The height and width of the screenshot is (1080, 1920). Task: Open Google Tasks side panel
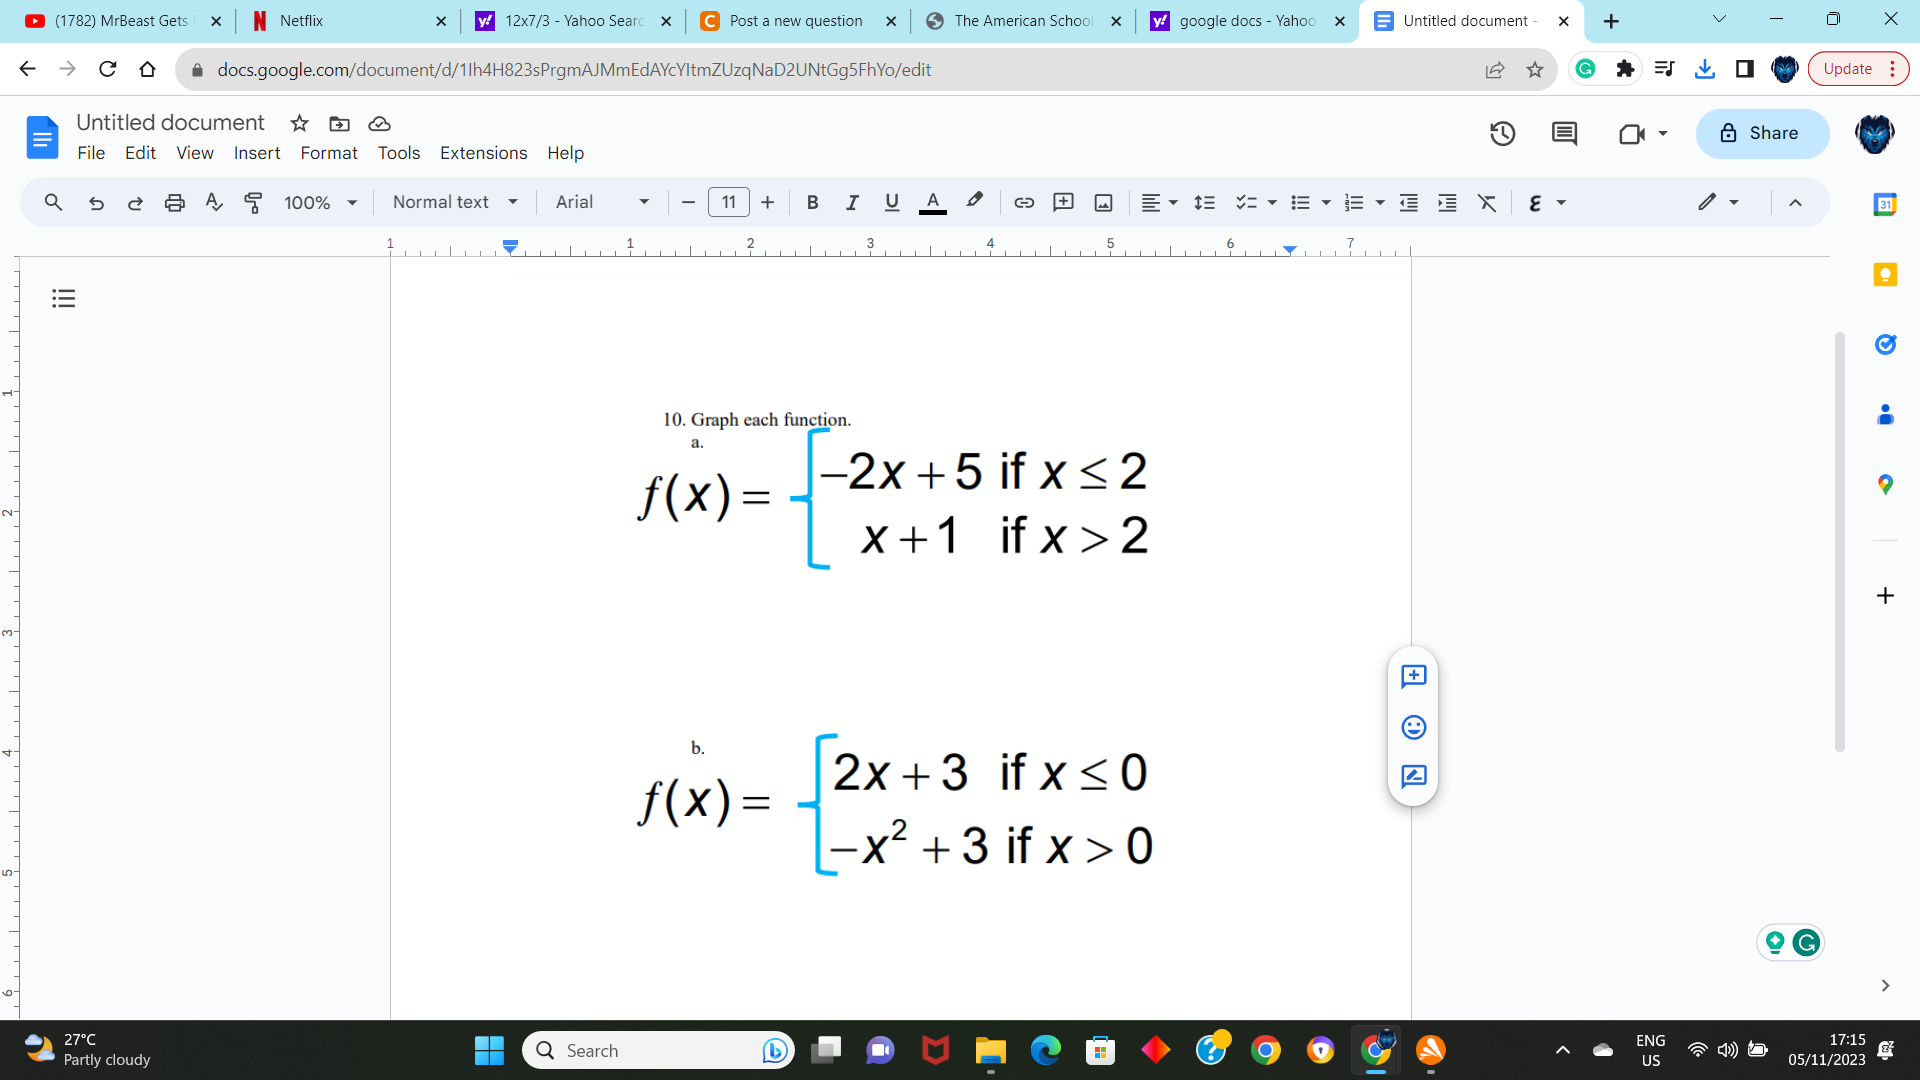click(x=1885, y=345)
